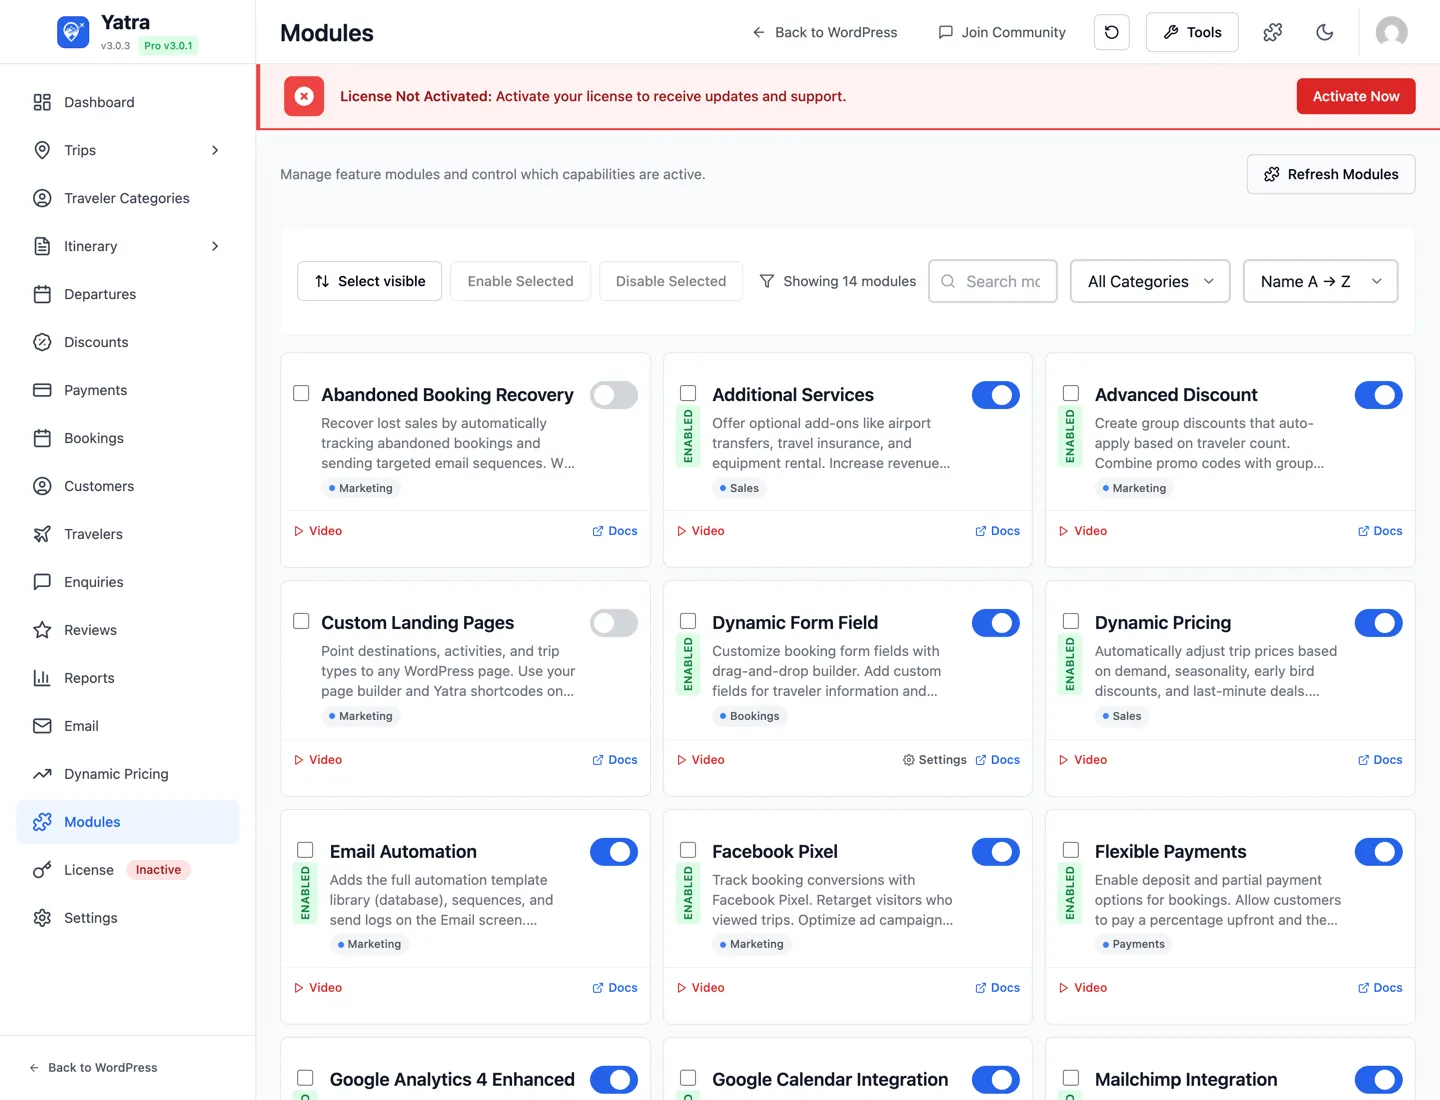1440x1100 pixels.
Task: Click the Dynamic Pricing trend icon in sidebar
Action: [42, 774]
